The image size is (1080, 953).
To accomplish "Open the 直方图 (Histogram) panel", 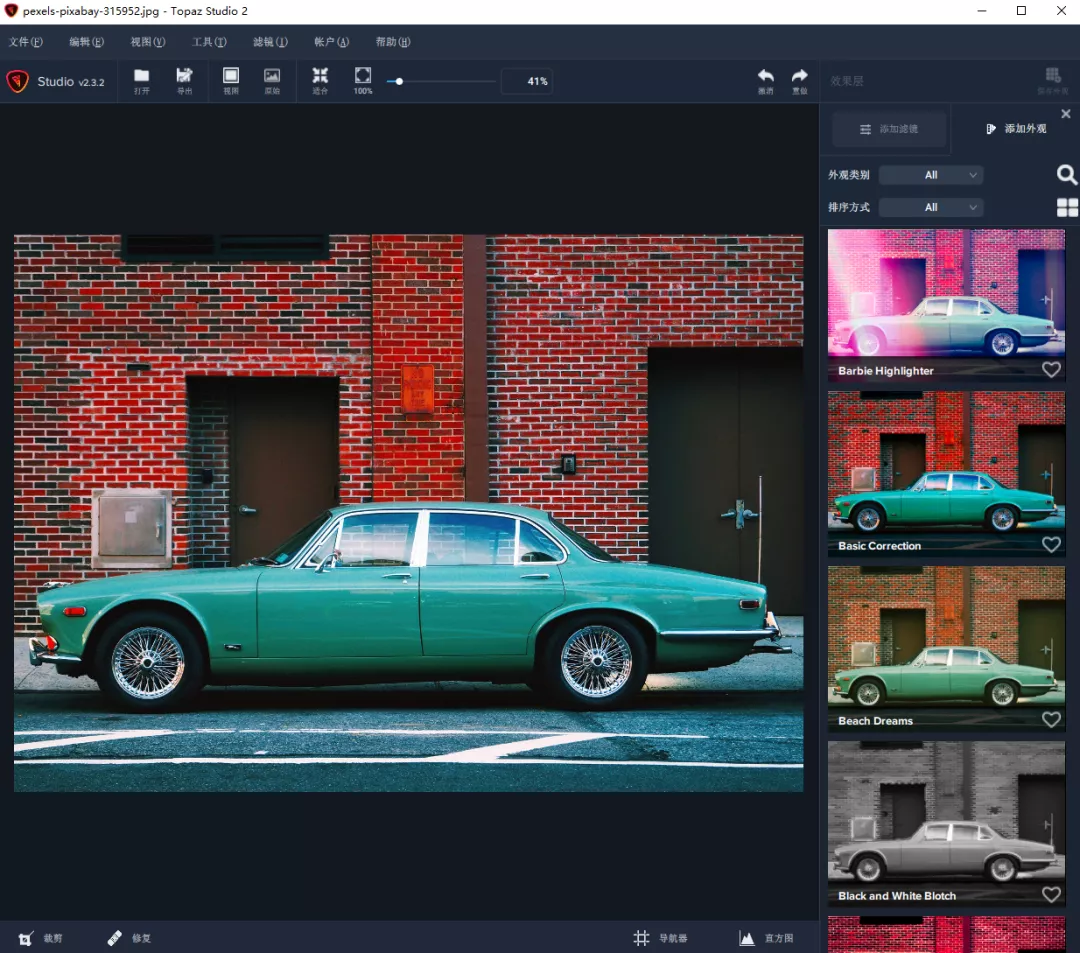I will tap(766, 938).
